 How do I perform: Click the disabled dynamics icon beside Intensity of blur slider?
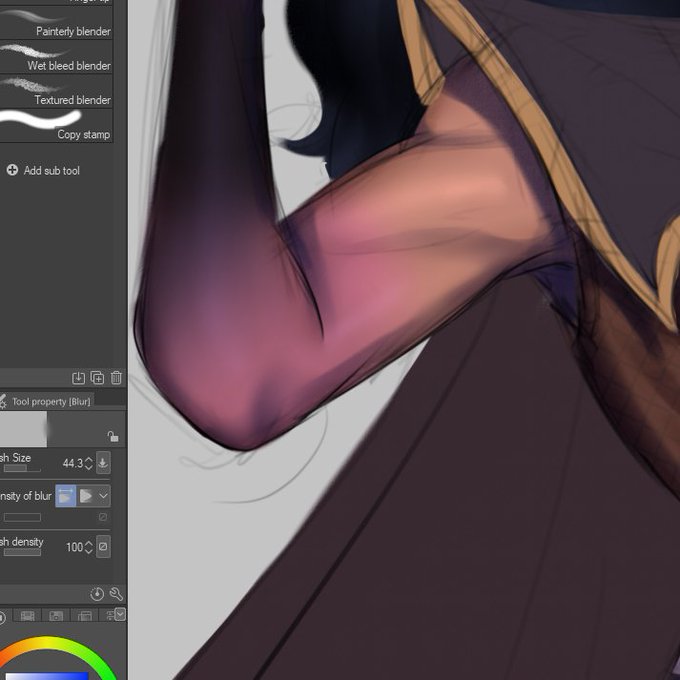103,517
